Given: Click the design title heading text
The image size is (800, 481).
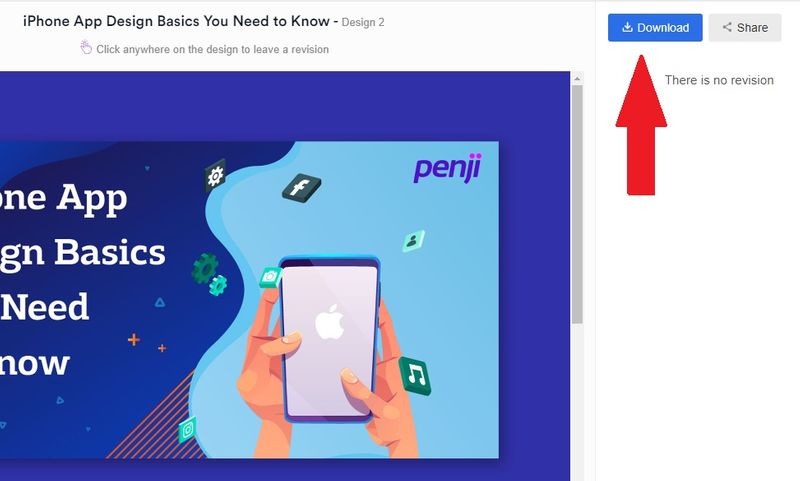Looking at the screenshot, I should tap(177, 21).
